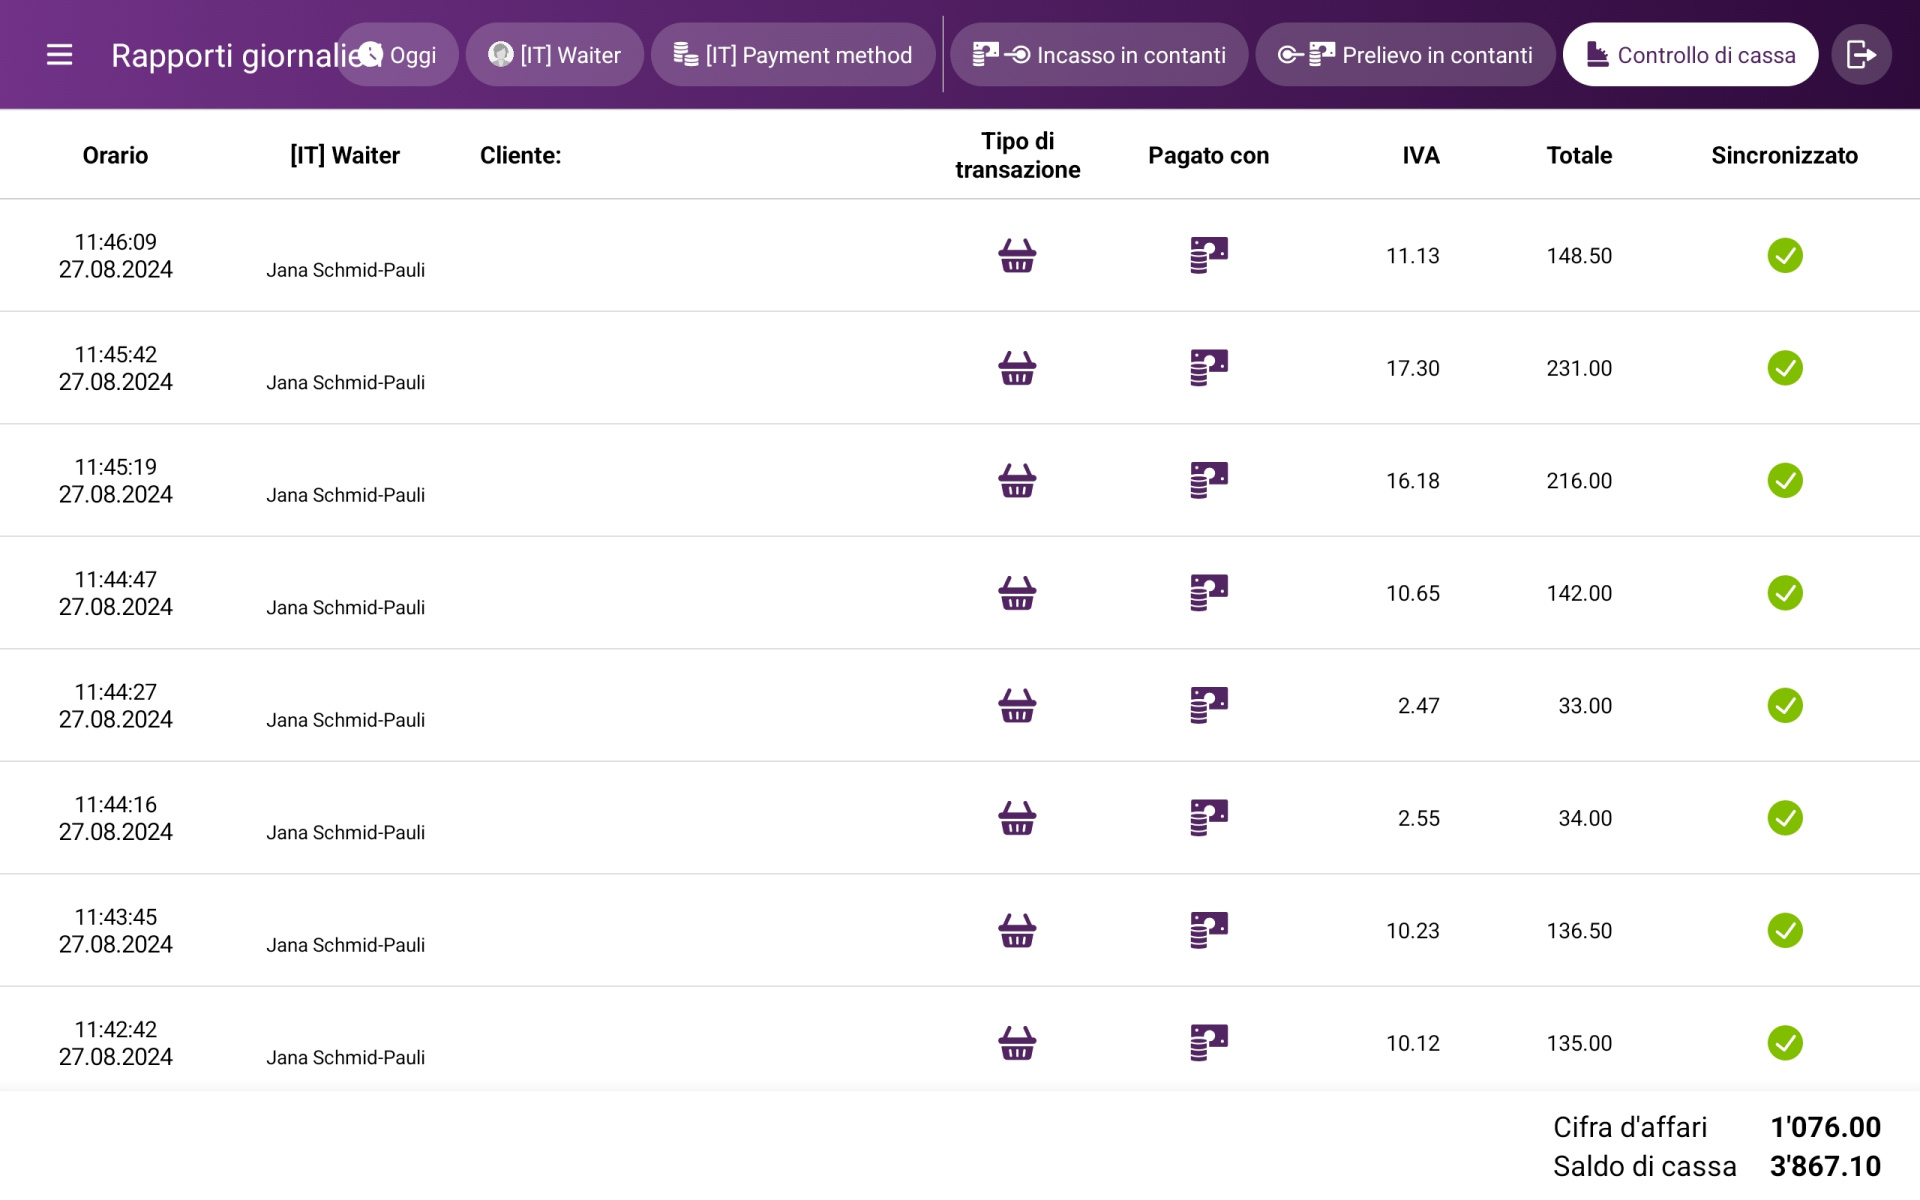Click synced checkmark for 135.00 transaction
Screen dimensions: 1920x1200
[1785, 1043]
